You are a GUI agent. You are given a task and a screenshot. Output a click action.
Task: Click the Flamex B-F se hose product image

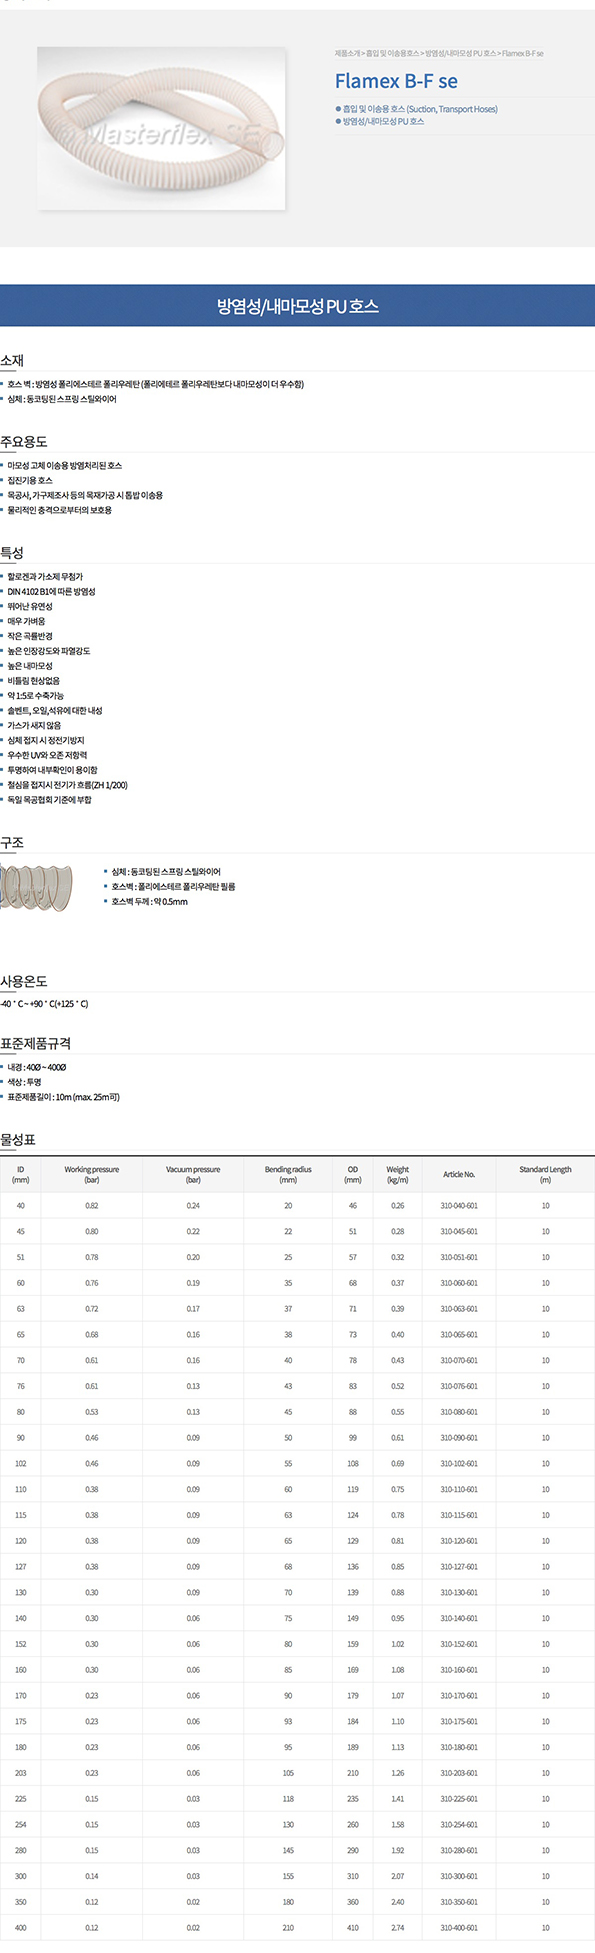click(x=162, y=129)
